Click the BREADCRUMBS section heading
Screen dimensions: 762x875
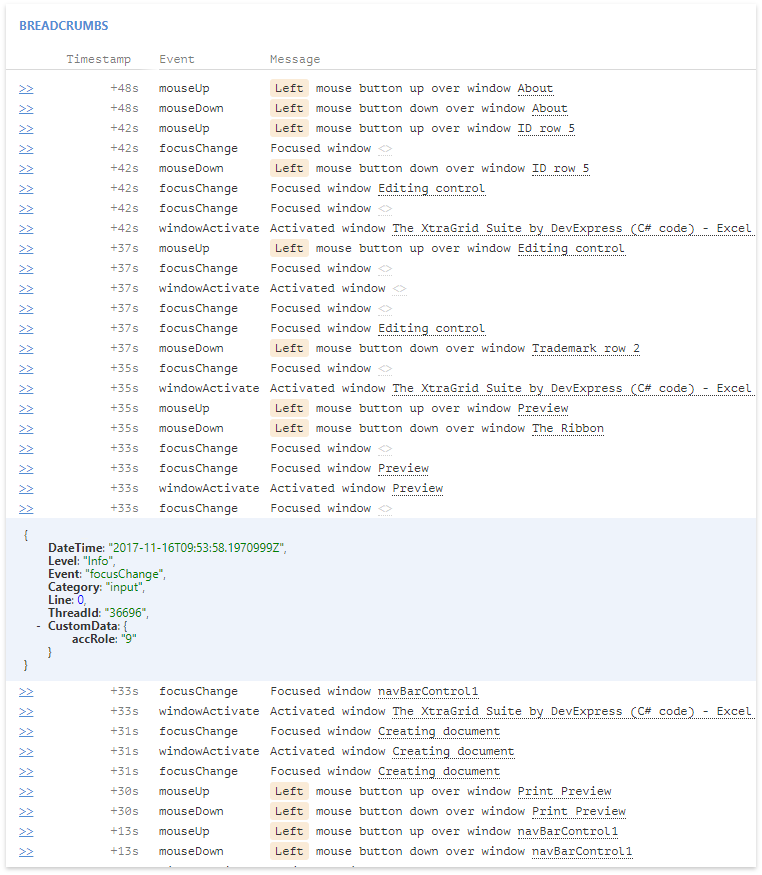tap(64, 25)
